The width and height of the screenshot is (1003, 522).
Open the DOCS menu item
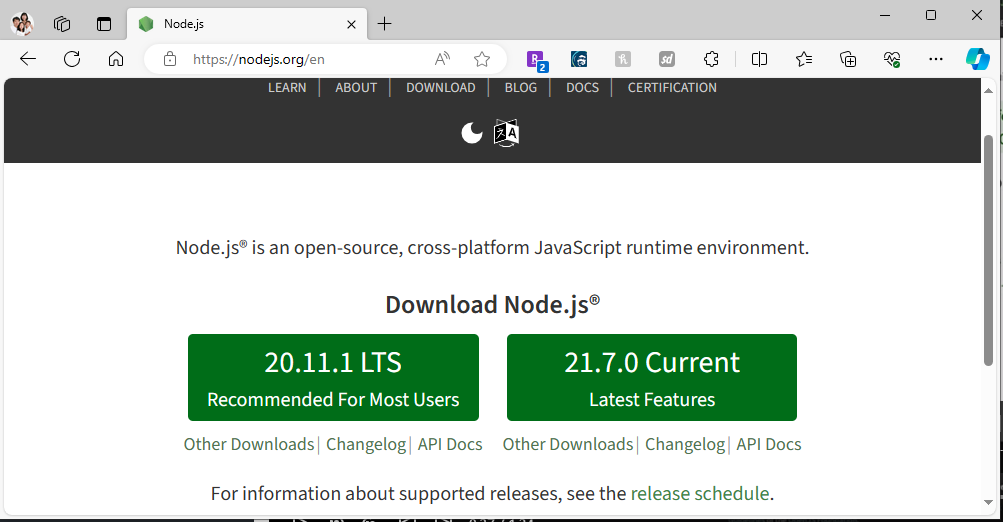582,88
